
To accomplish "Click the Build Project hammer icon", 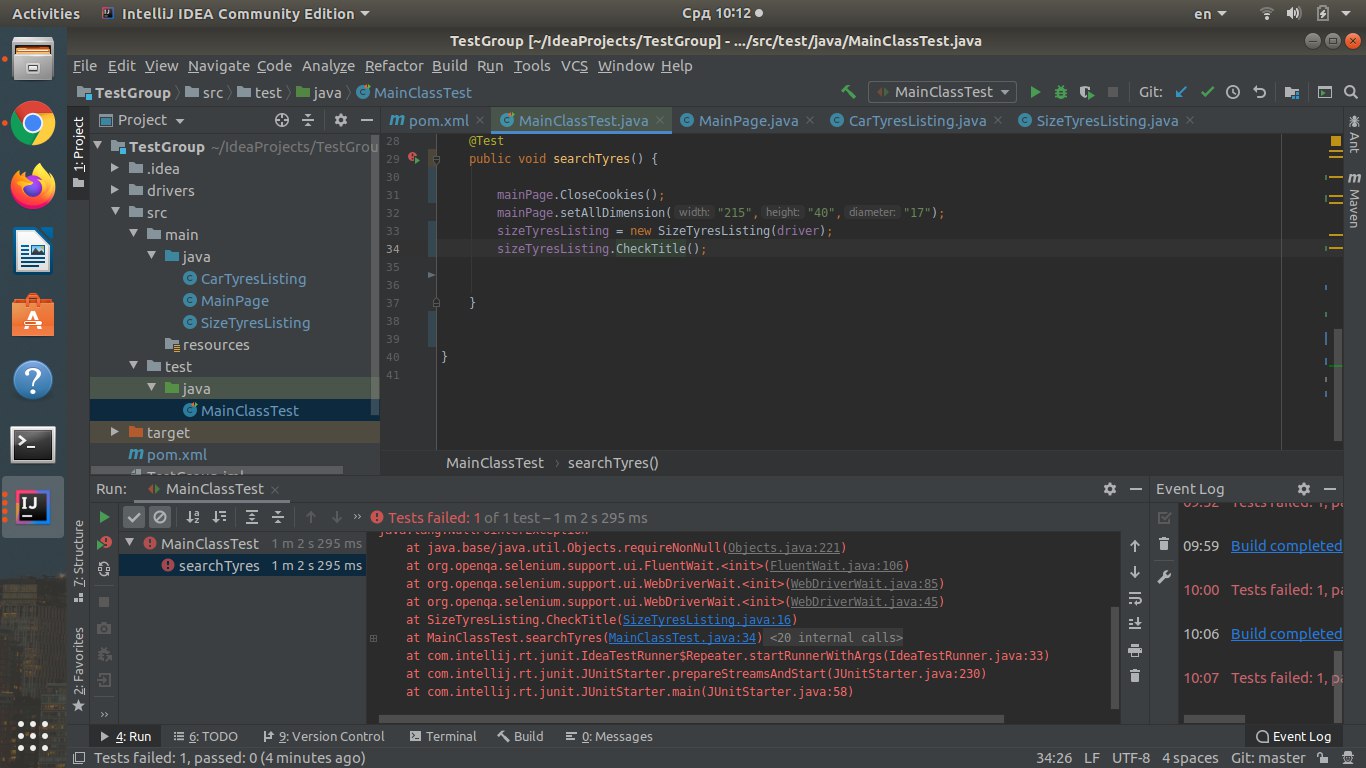I will 849,92.
